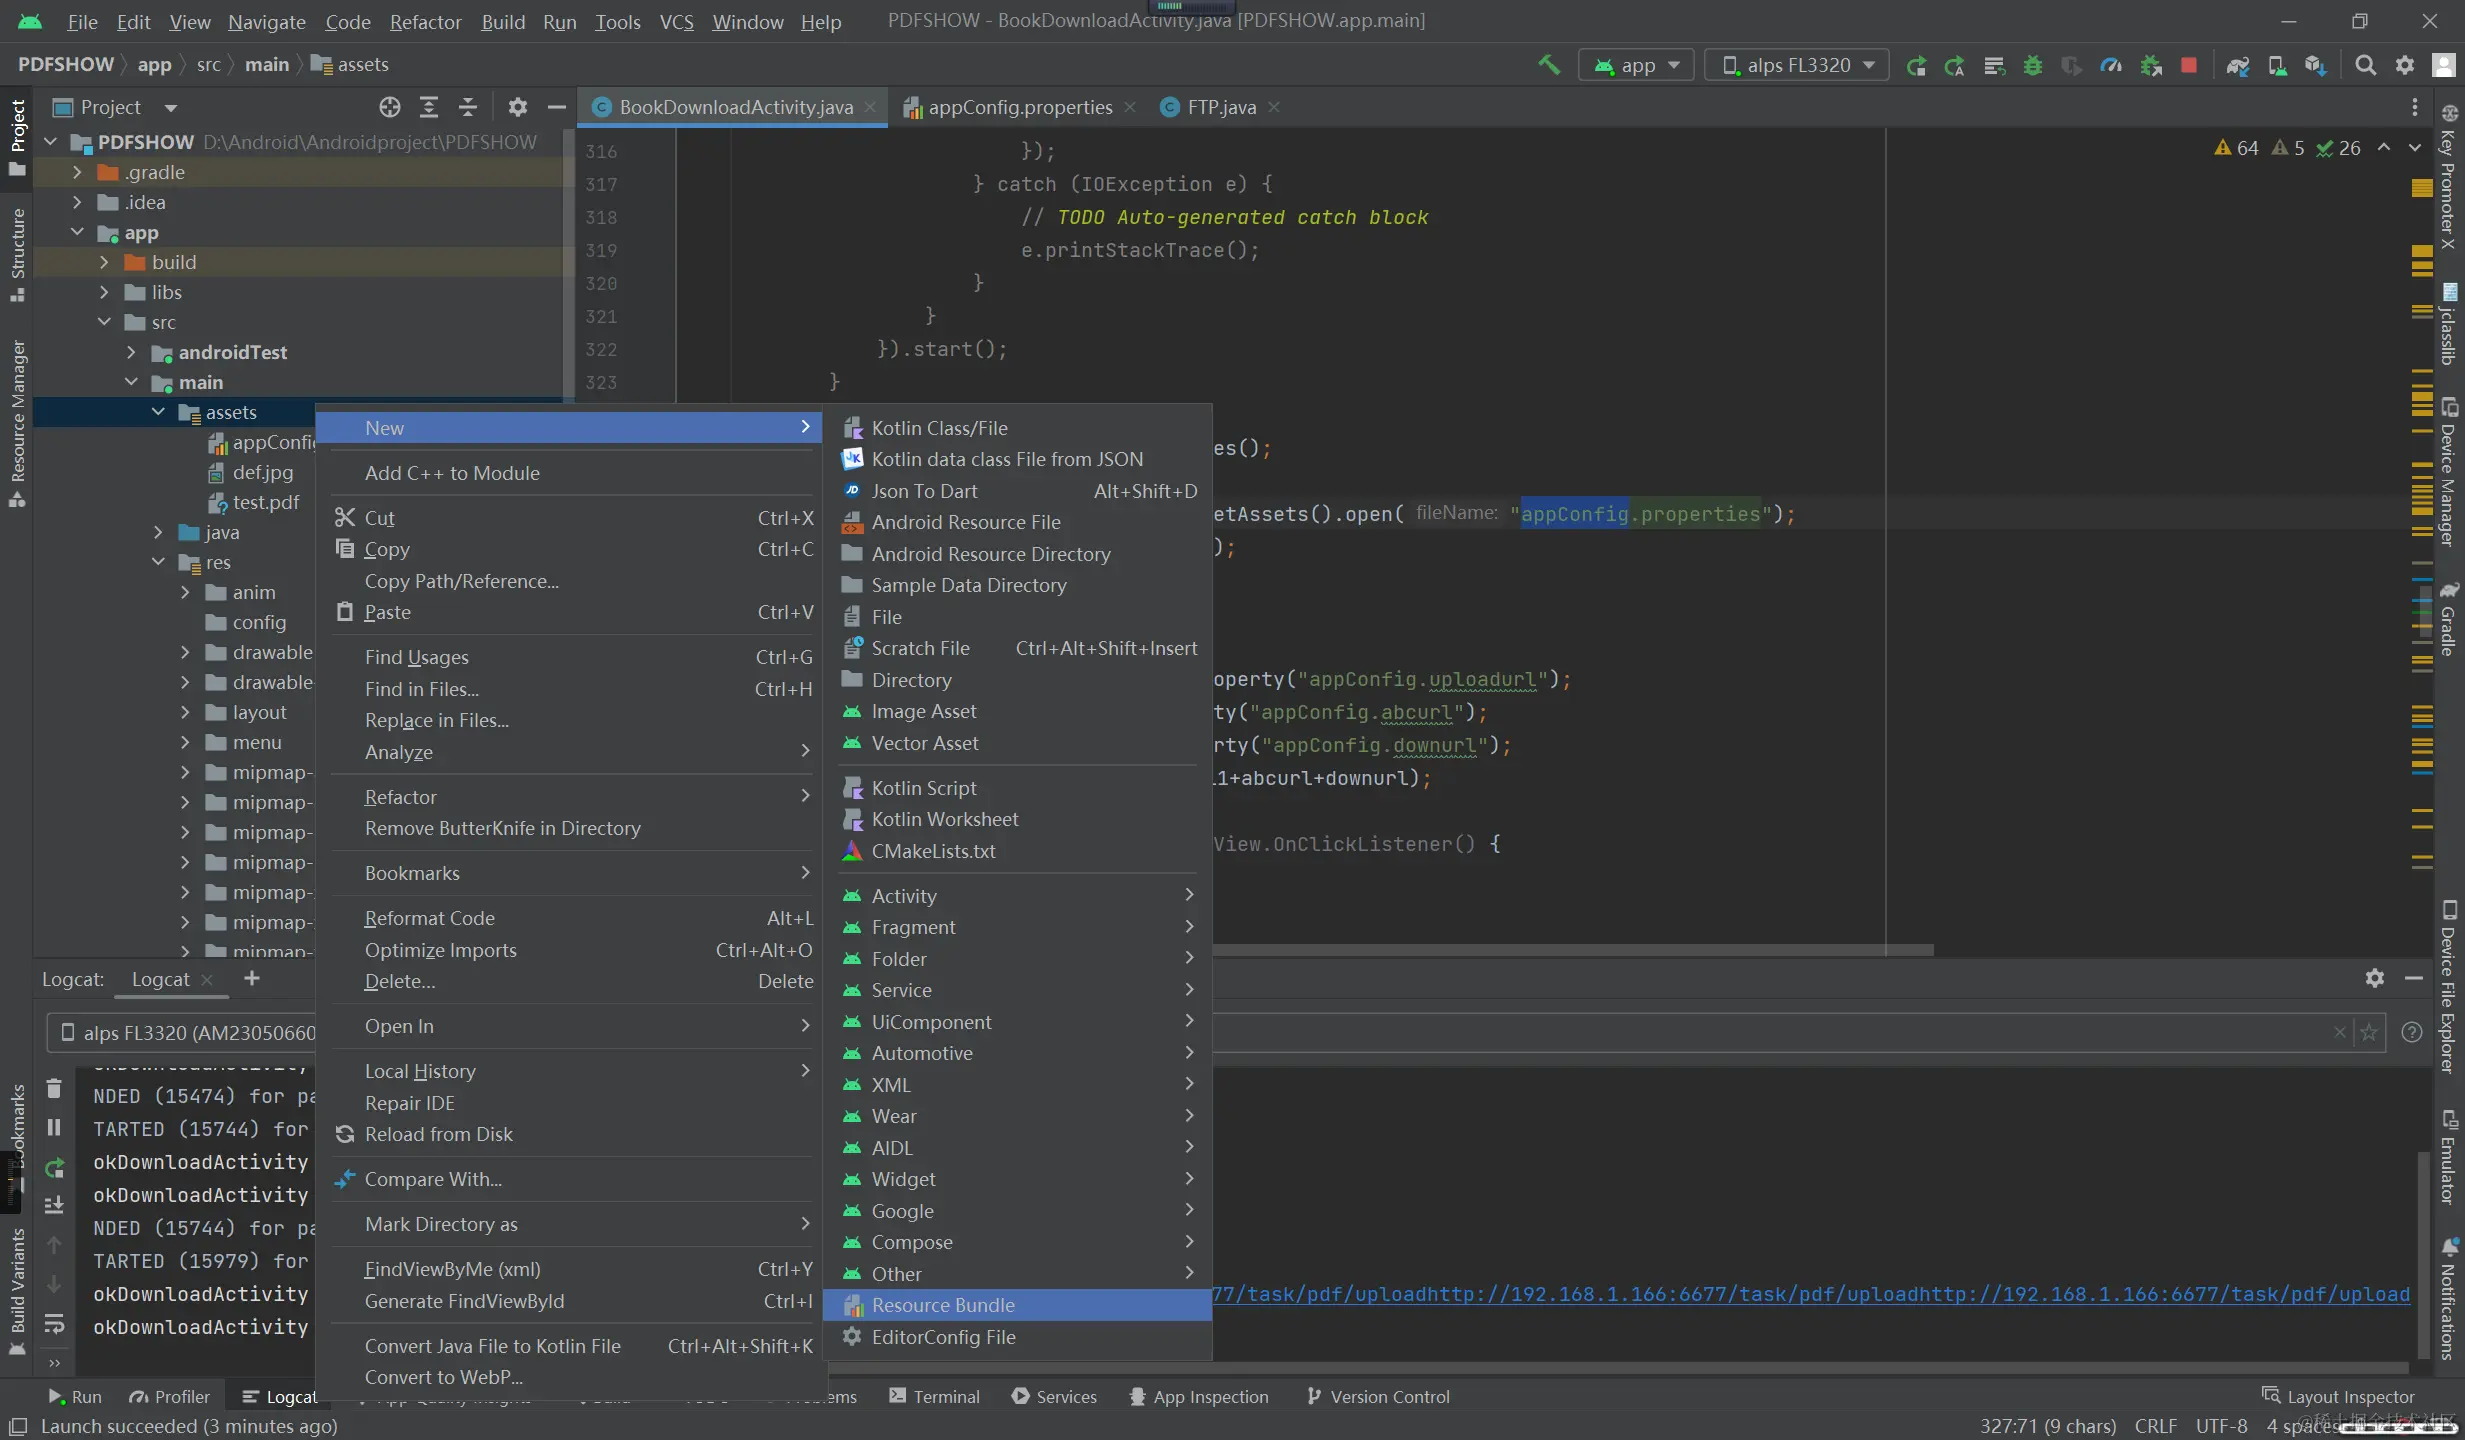This screenshot has width=2465, height=1440.
Task: Click the Search Everywhere magnifier icon
Action: pos(2365,65)
